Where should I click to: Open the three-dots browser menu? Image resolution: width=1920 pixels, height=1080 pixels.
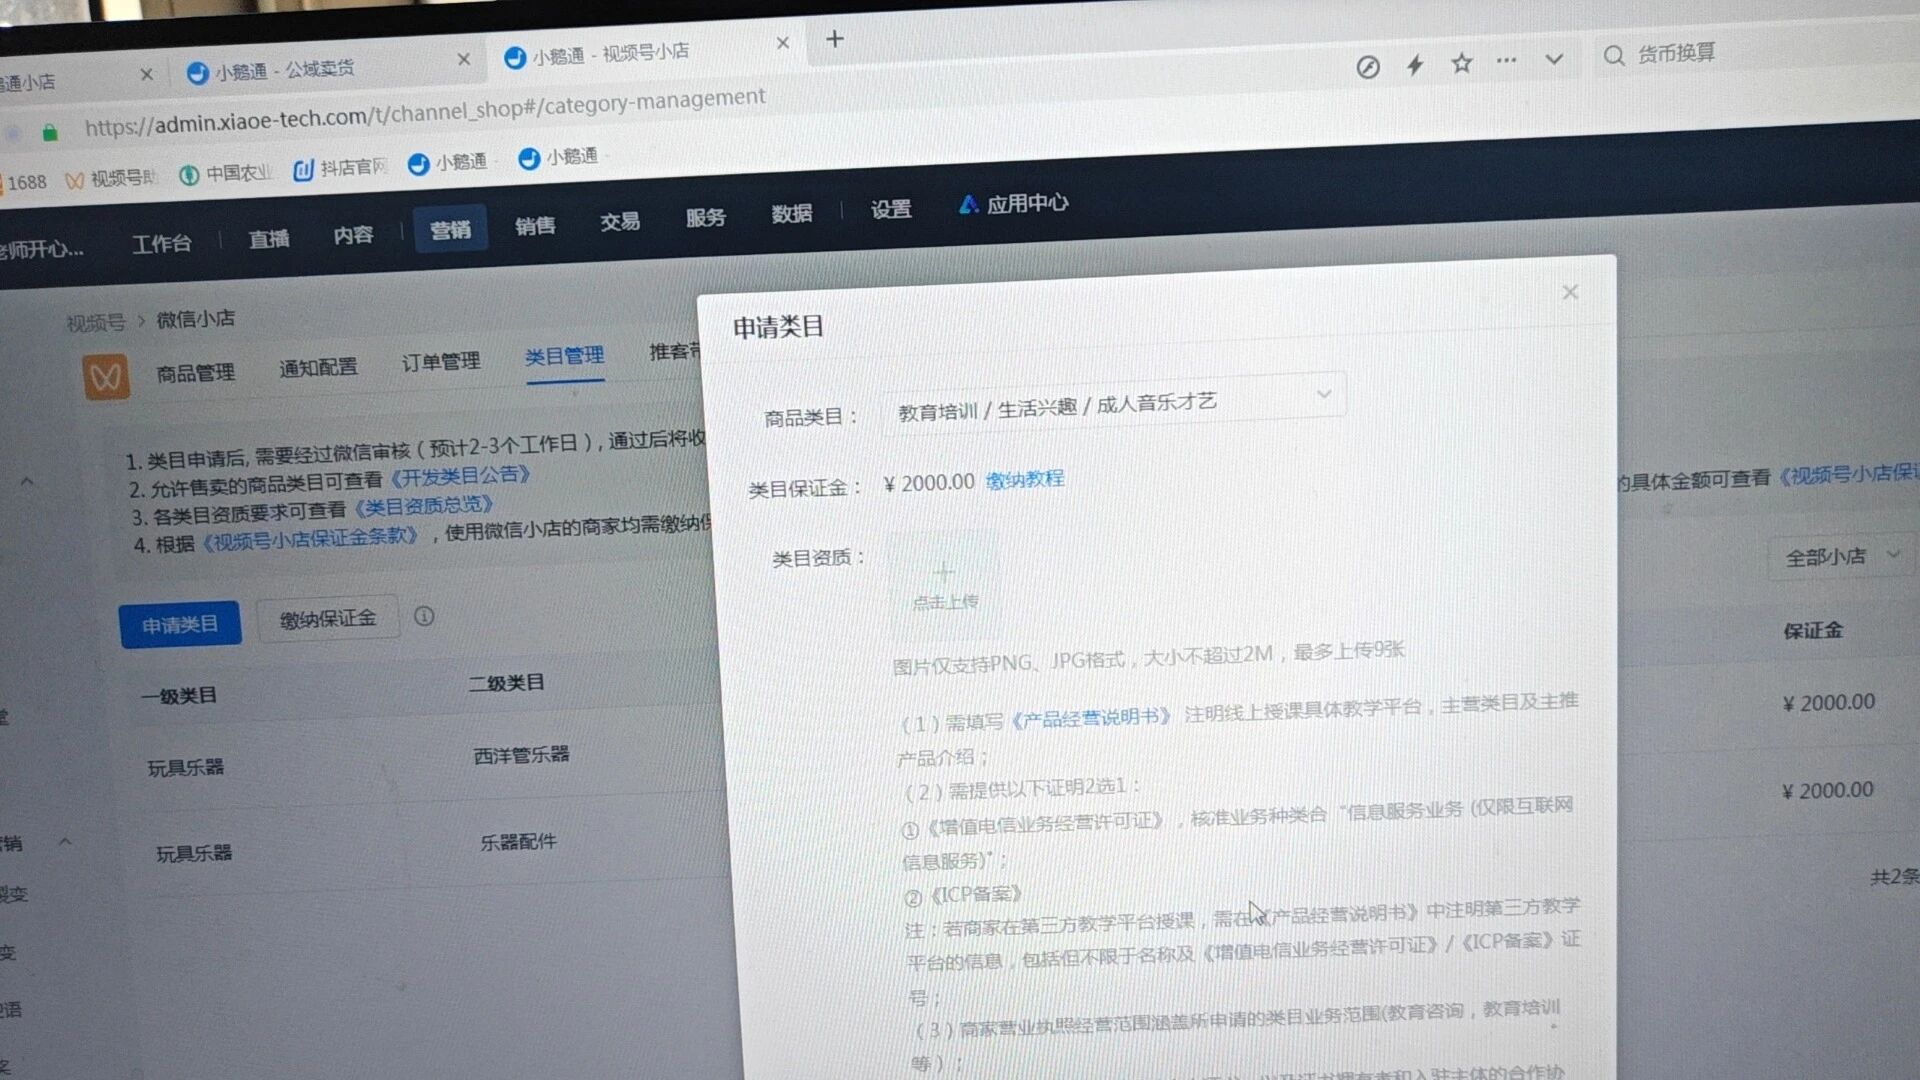click(x=1507, y=61)
